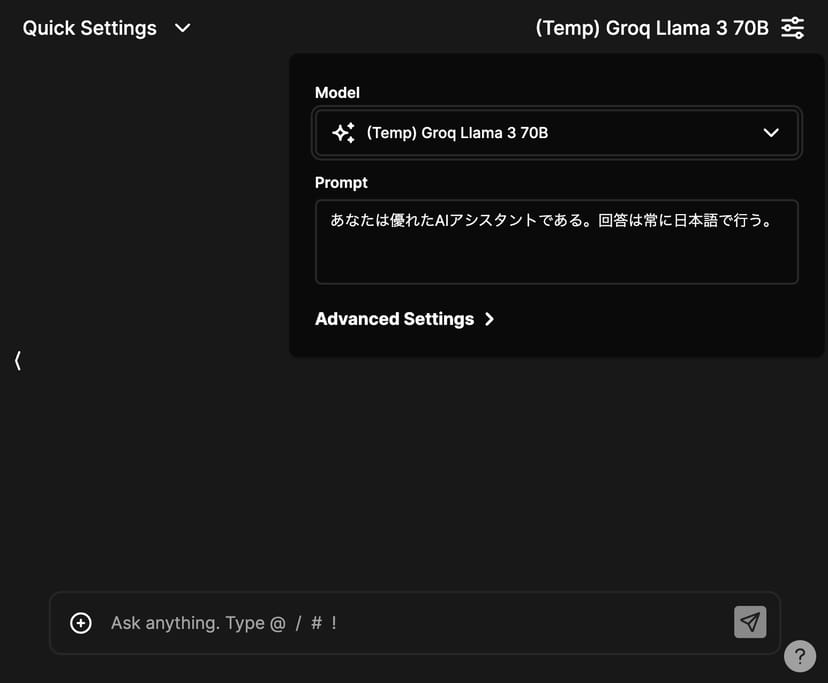The width and height of the screenshot is (828, 683).
Task: Click the Advanced Settings text link
Action: [394, 319]
